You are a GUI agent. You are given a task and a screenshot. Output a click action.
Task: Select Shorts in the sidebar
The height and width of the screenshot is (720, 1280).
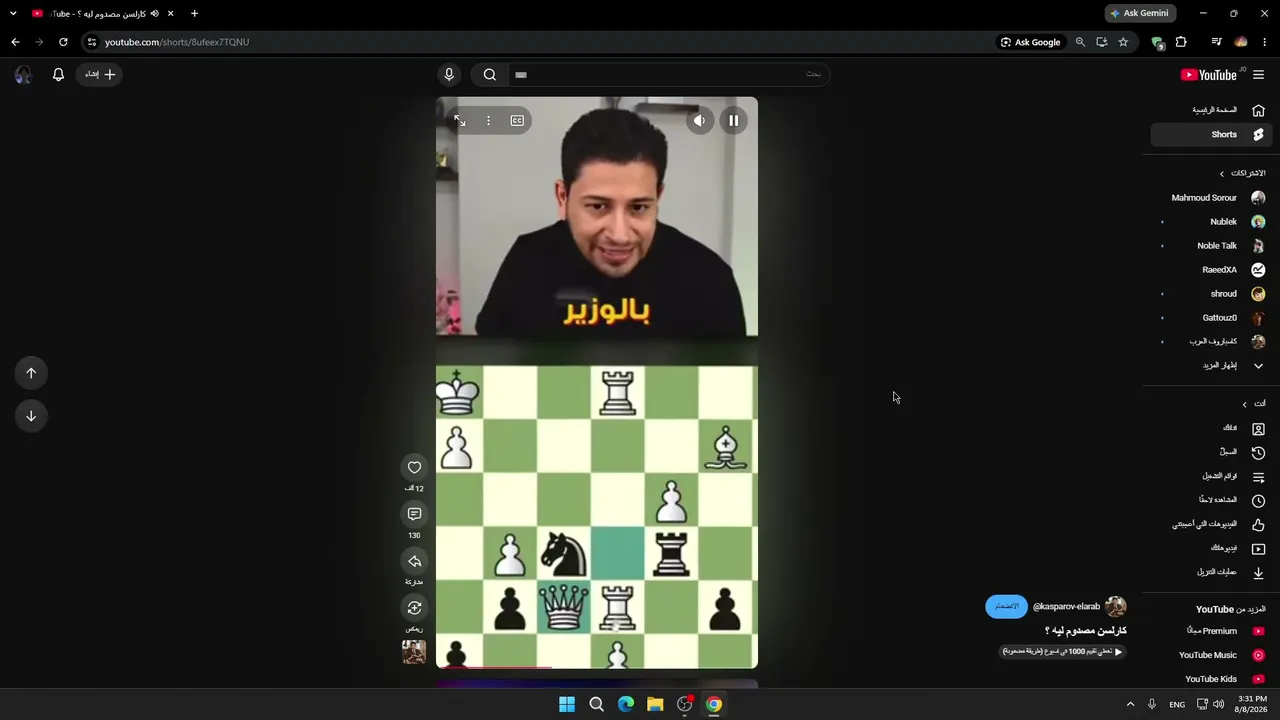pyautogui.click(x=1211, y=134)
